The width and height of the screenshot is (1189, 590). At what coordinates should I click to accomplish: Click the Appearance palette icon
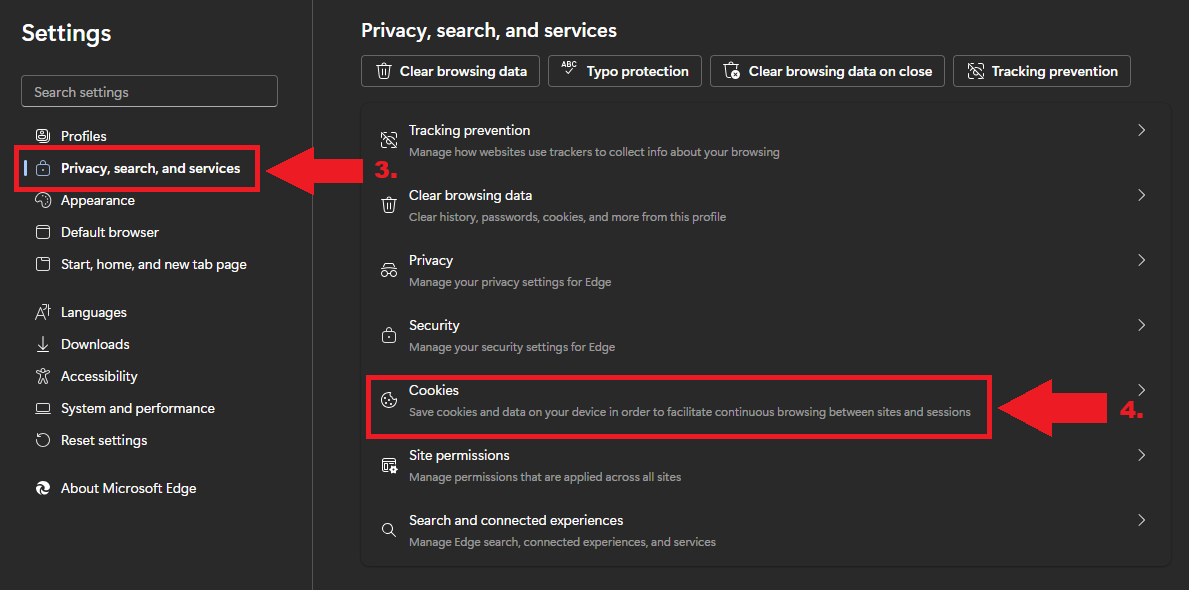43,200
